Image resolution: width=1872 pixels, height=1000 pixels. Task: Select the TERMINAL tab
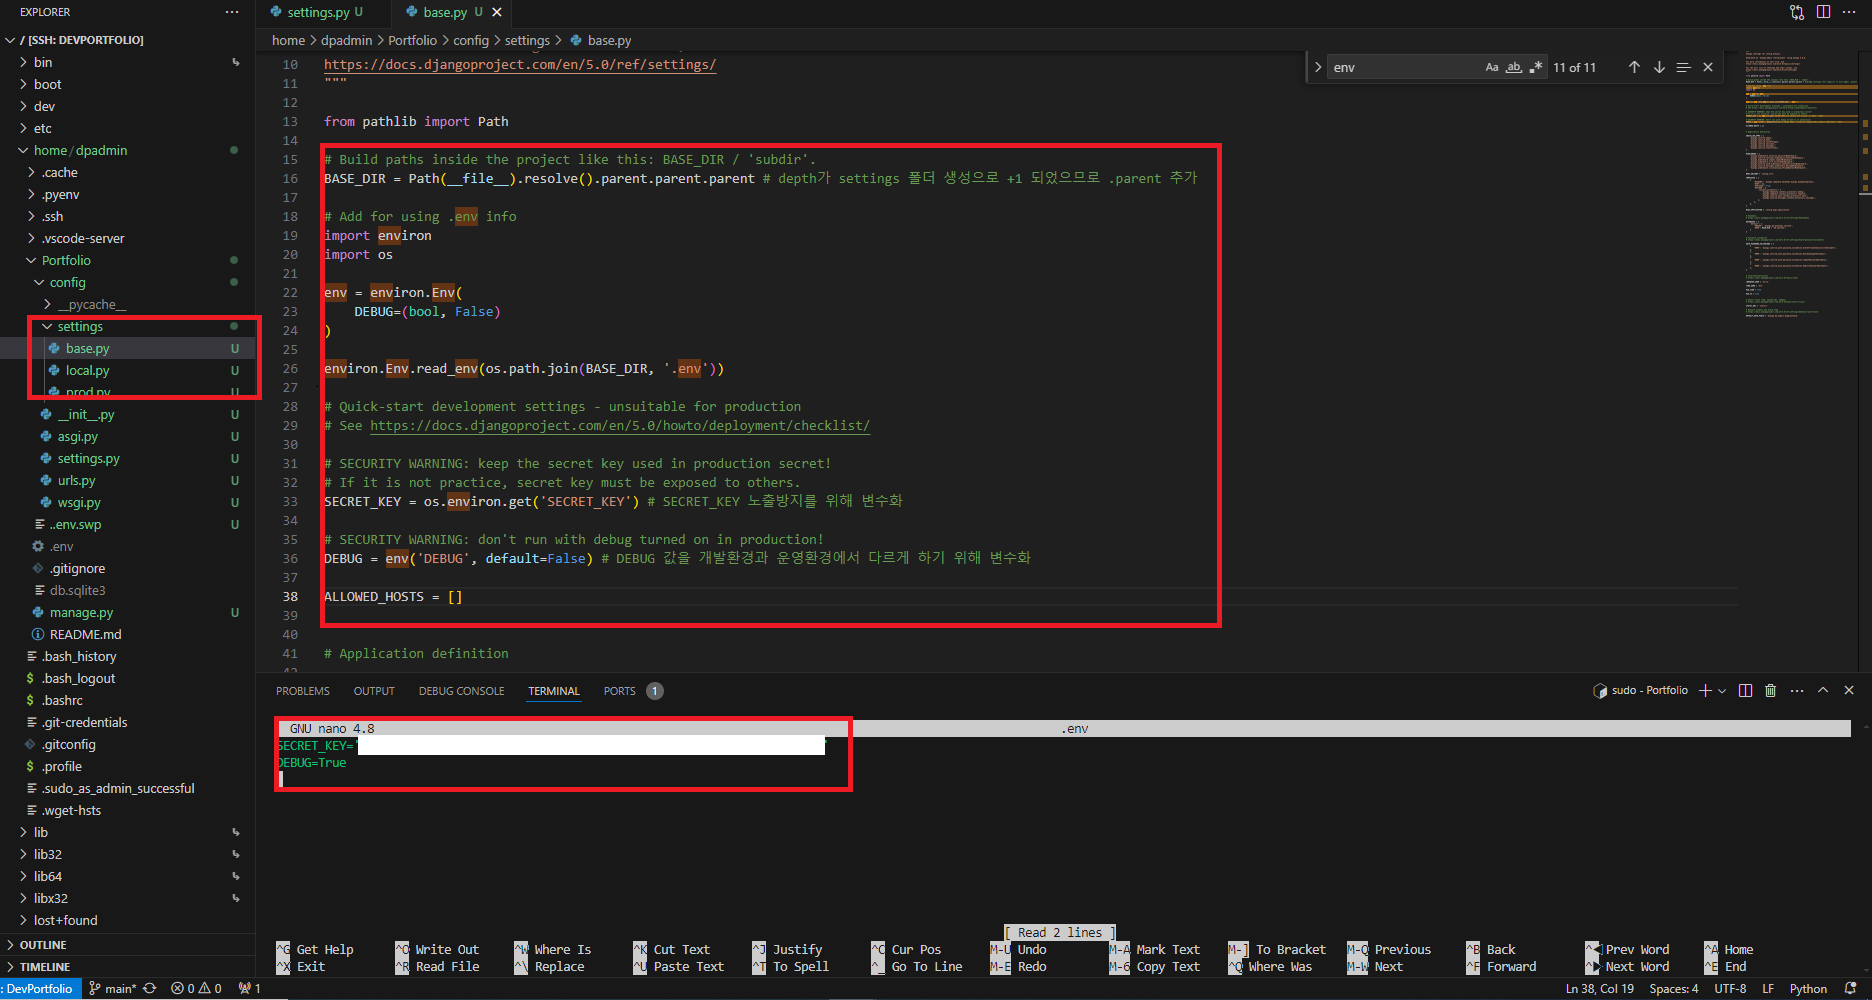pos(554,691)
